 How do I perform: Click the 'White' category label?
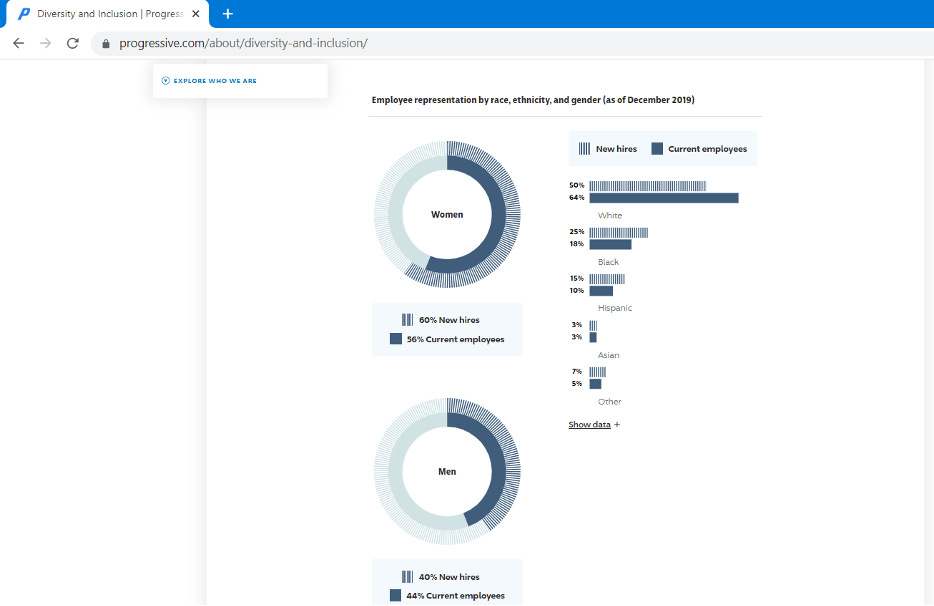tap(610, 216)
